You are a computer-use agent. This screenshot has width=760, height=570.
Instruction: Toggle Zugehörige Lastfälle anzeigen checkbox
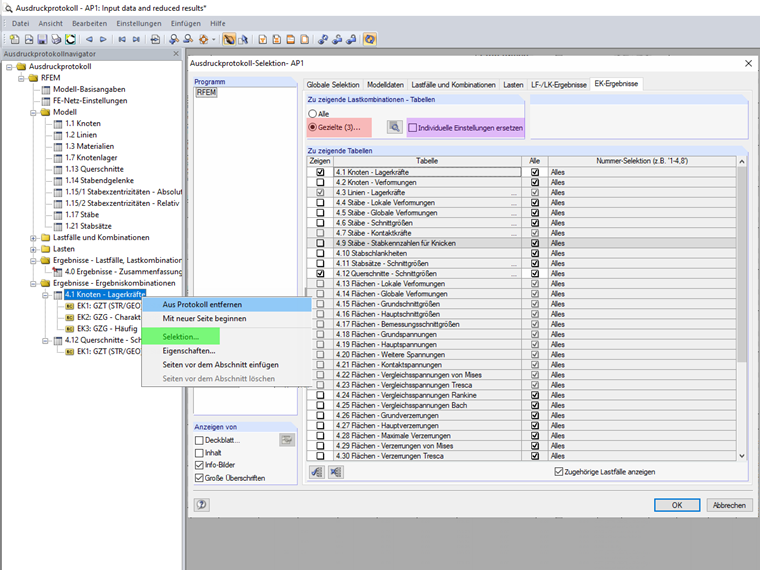coord(558,472)
